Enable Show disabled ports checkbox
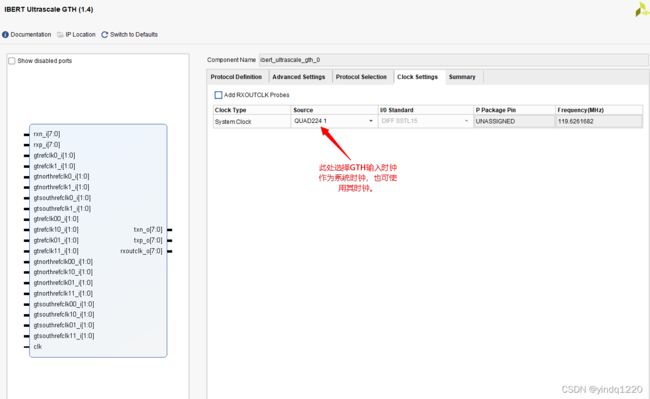Image resolution: width=650 pixels, height=399 pixels. 12,61
